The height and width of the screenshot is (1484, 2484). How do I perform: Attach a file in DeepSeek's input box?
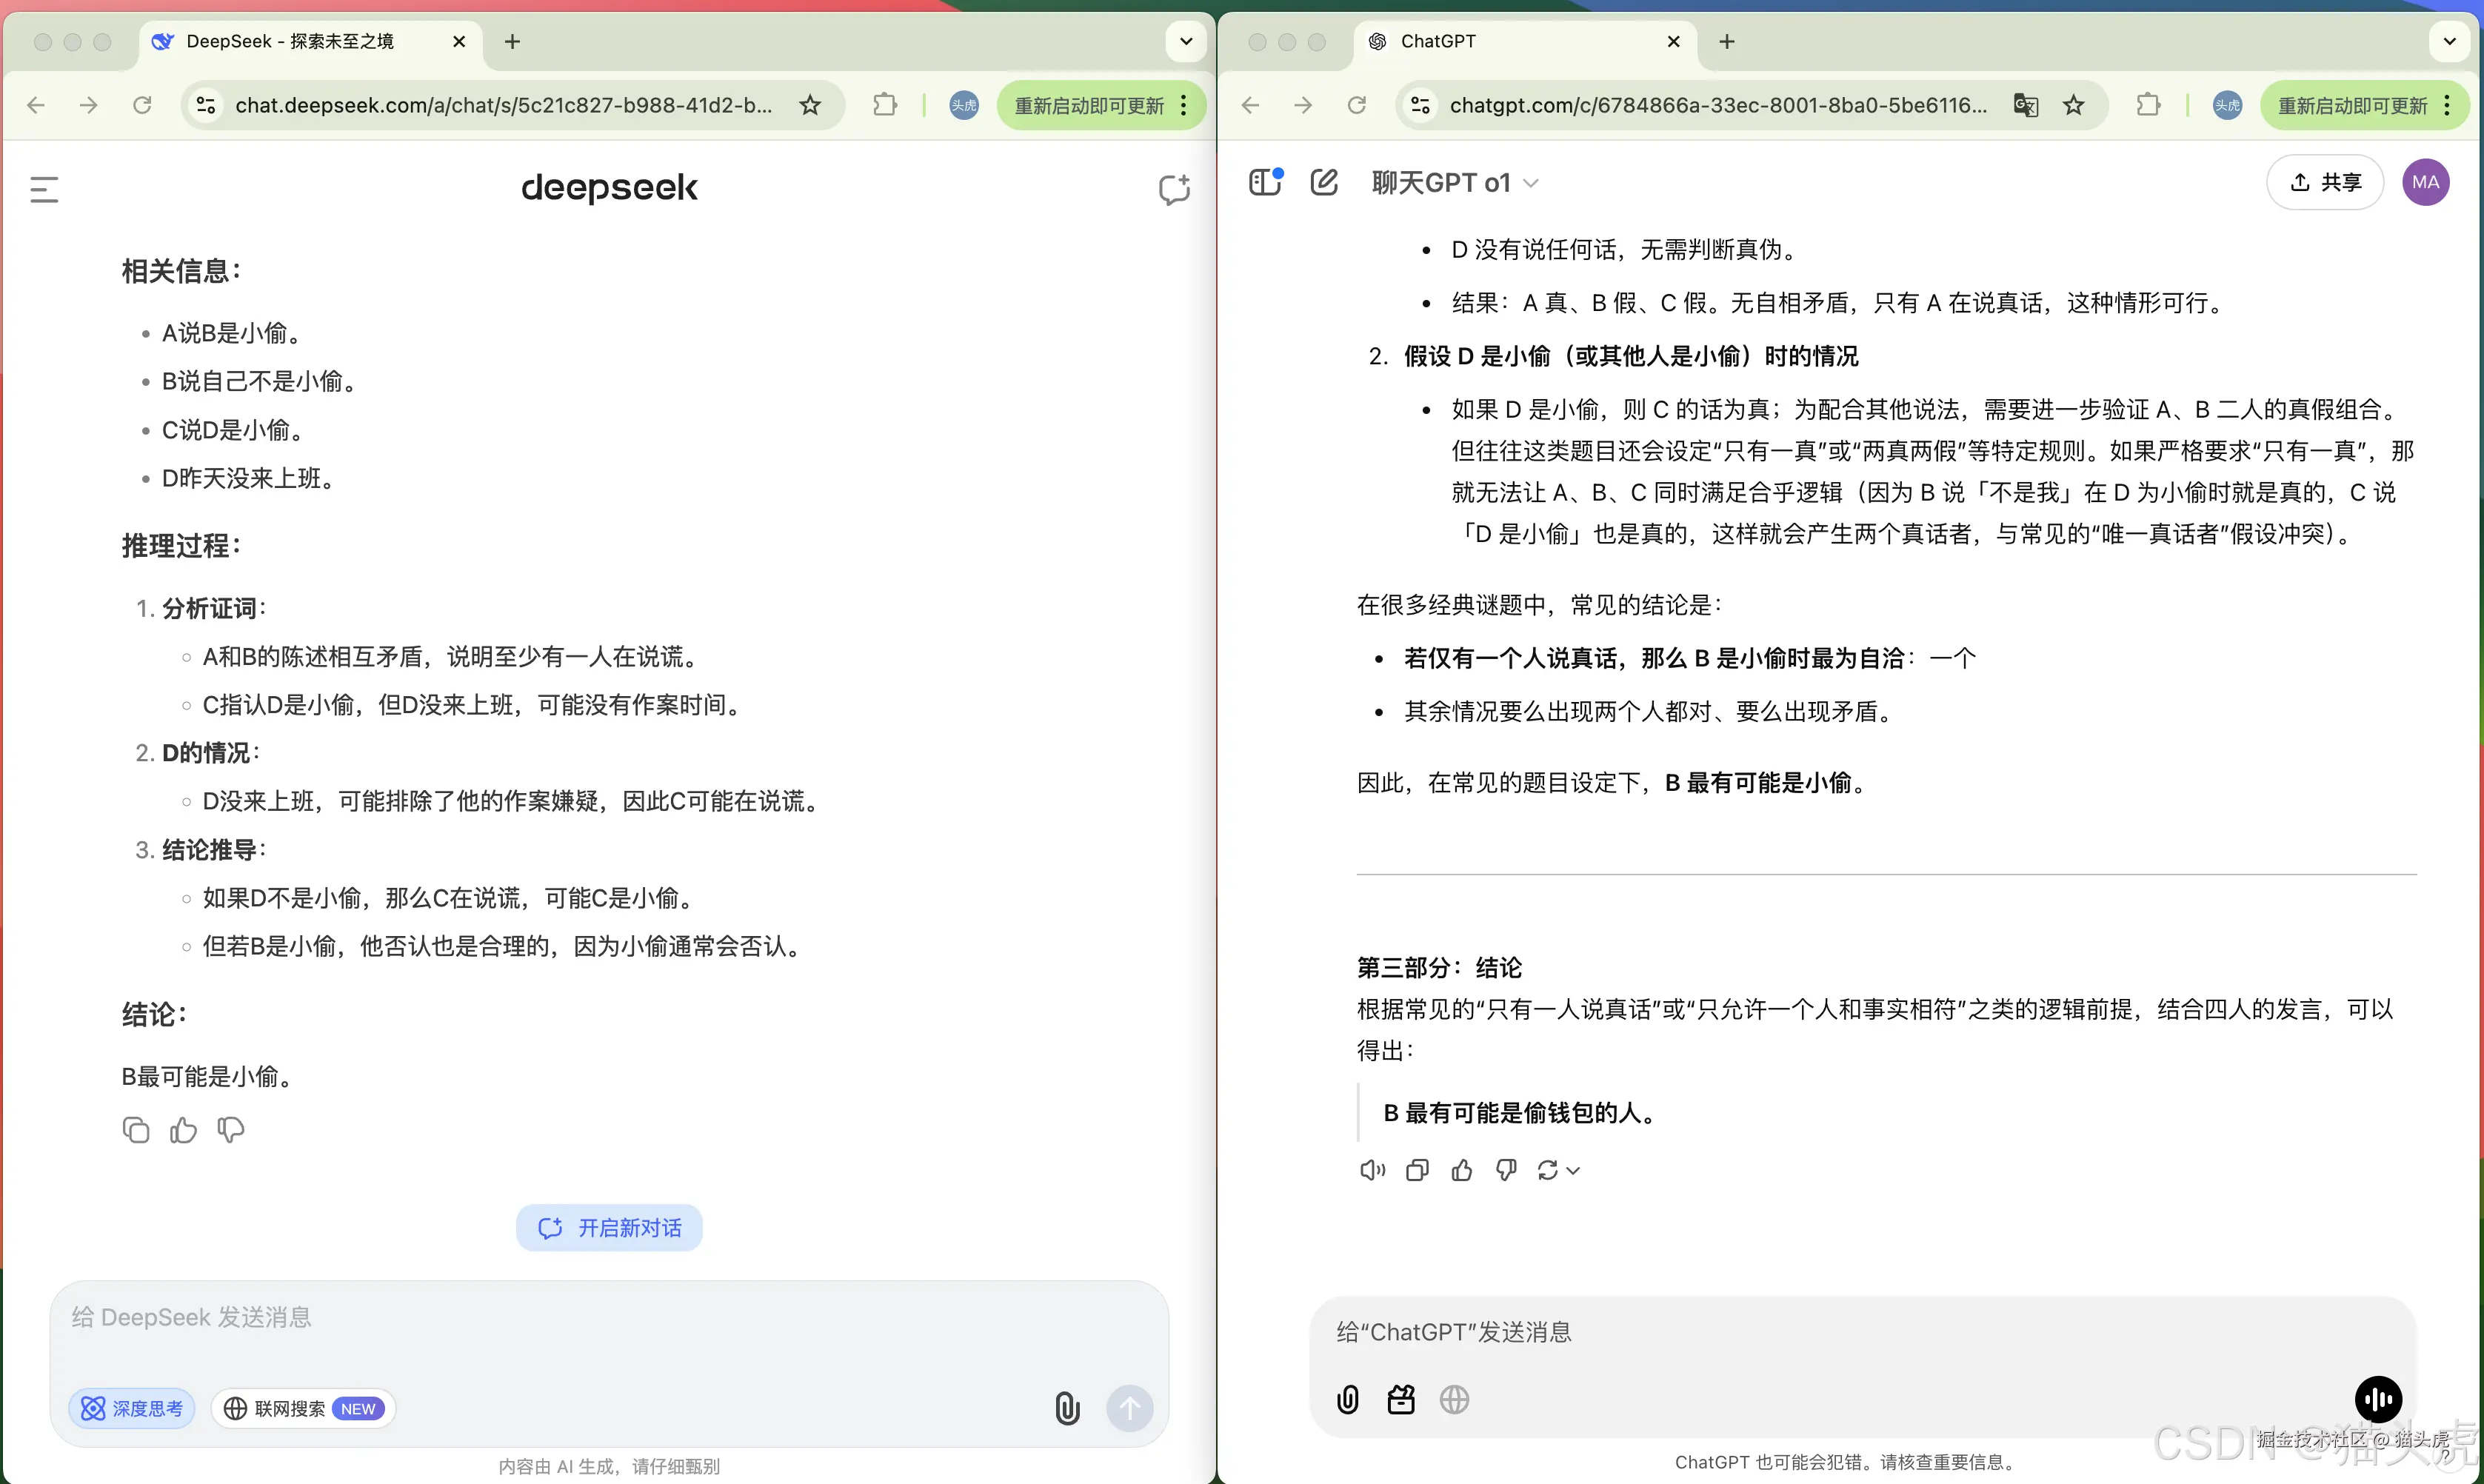pyautogui.click(x=1067, y=1407)
